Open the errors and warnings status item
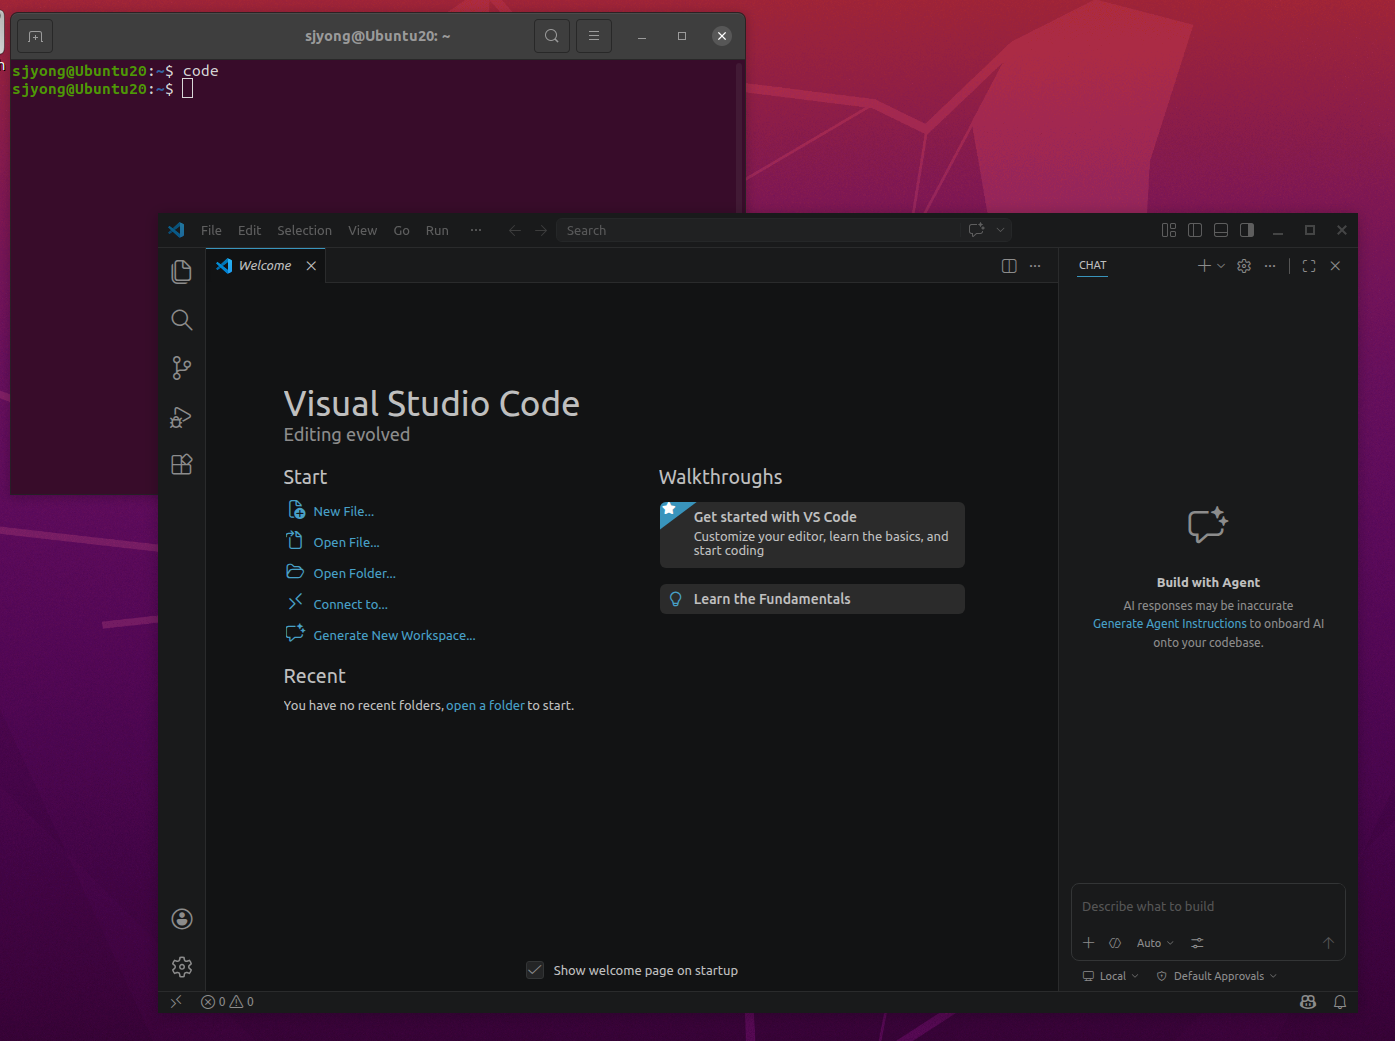1395x1041 pixels. coord(227,1001)
